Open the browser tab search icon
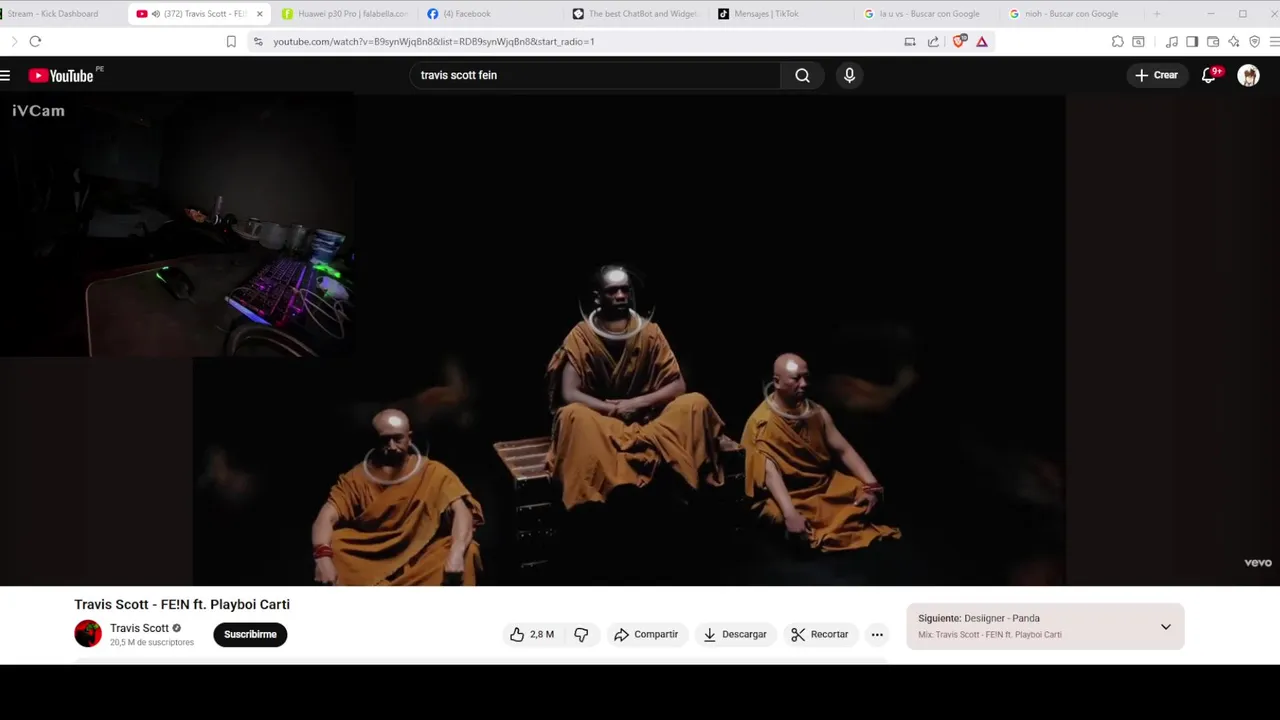 pos(1138,41)
